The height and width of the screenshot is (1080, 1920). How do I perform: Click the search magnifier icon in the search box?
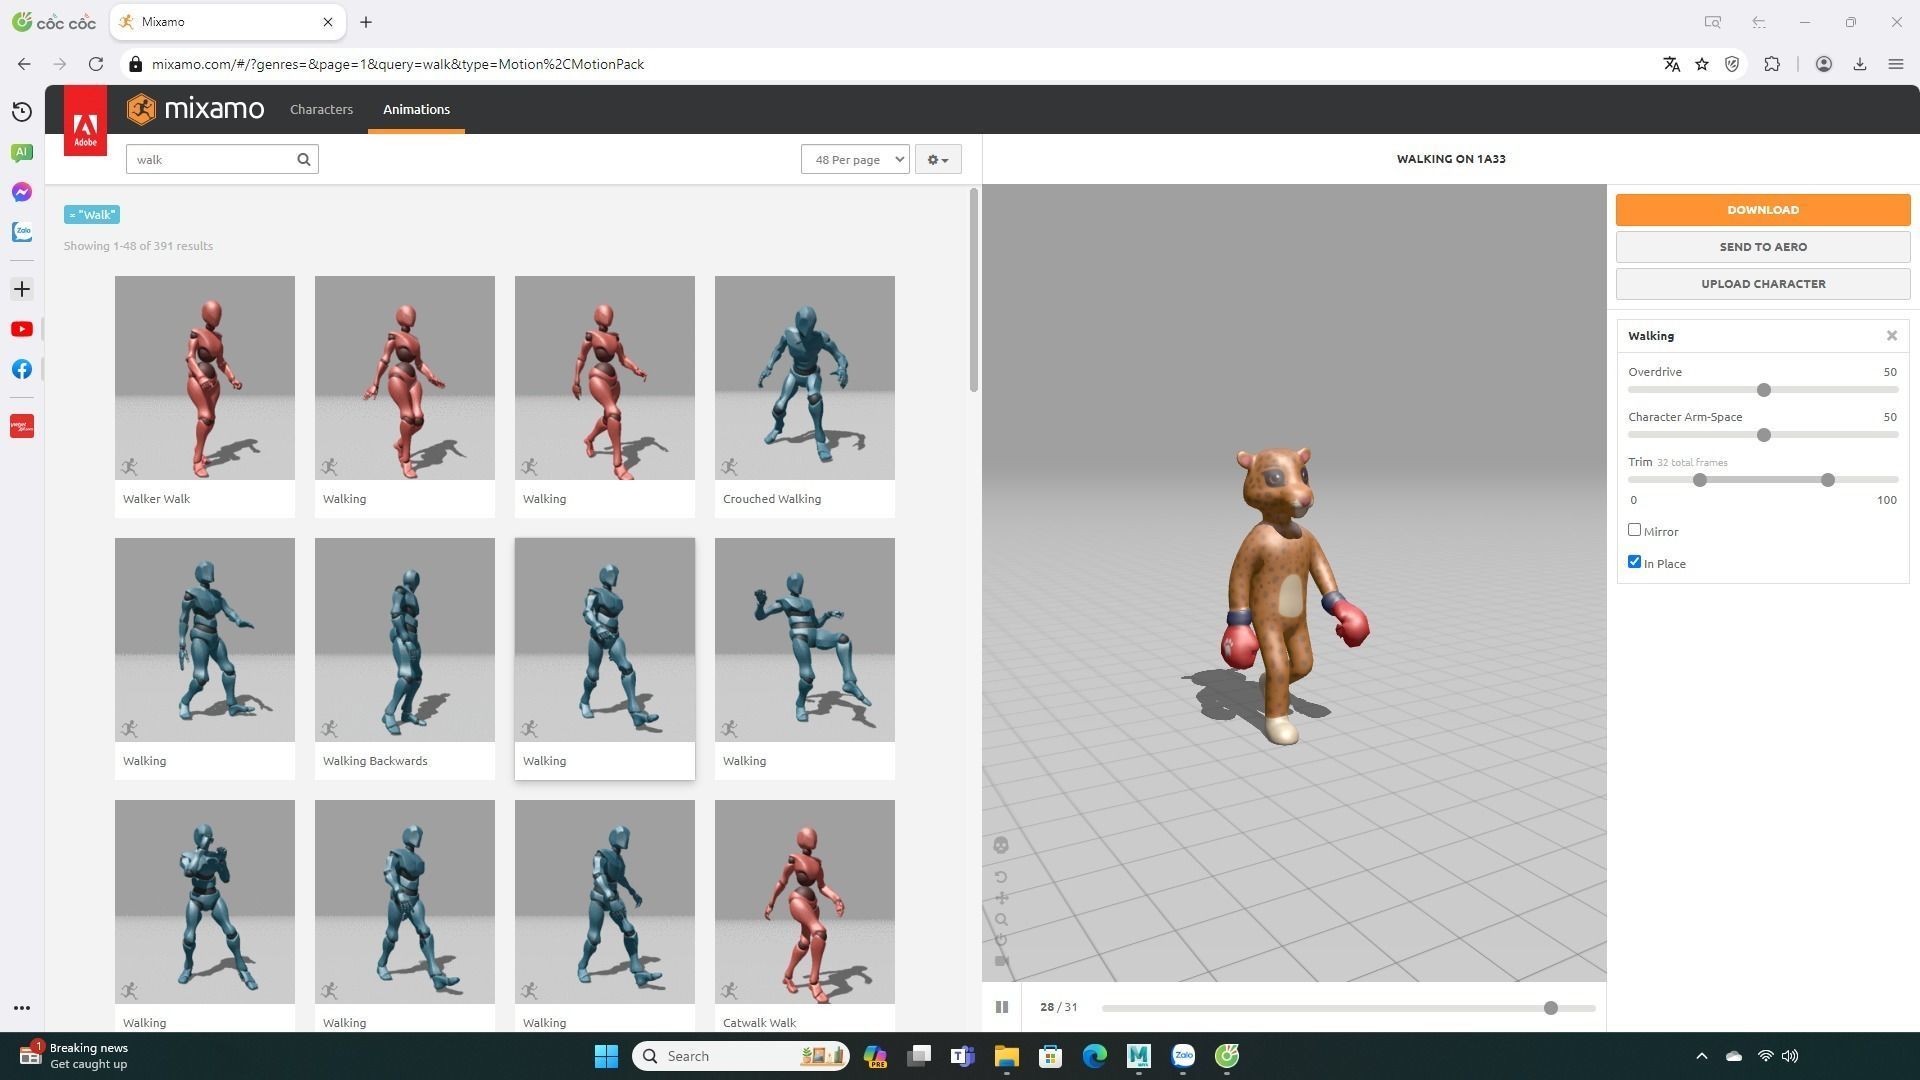pos(304,159)
